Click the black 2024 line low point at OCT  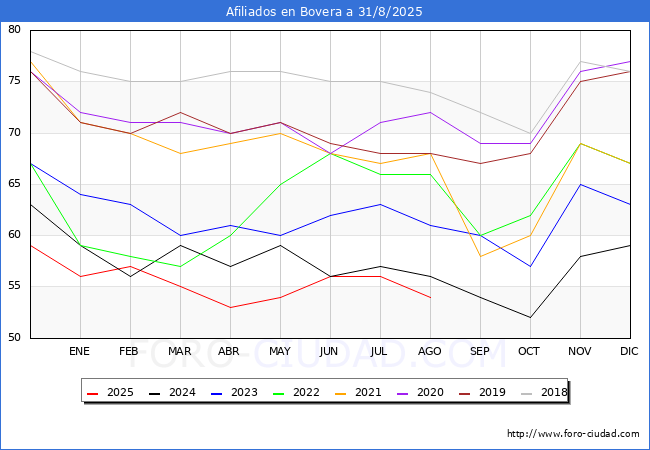point(531,318)
